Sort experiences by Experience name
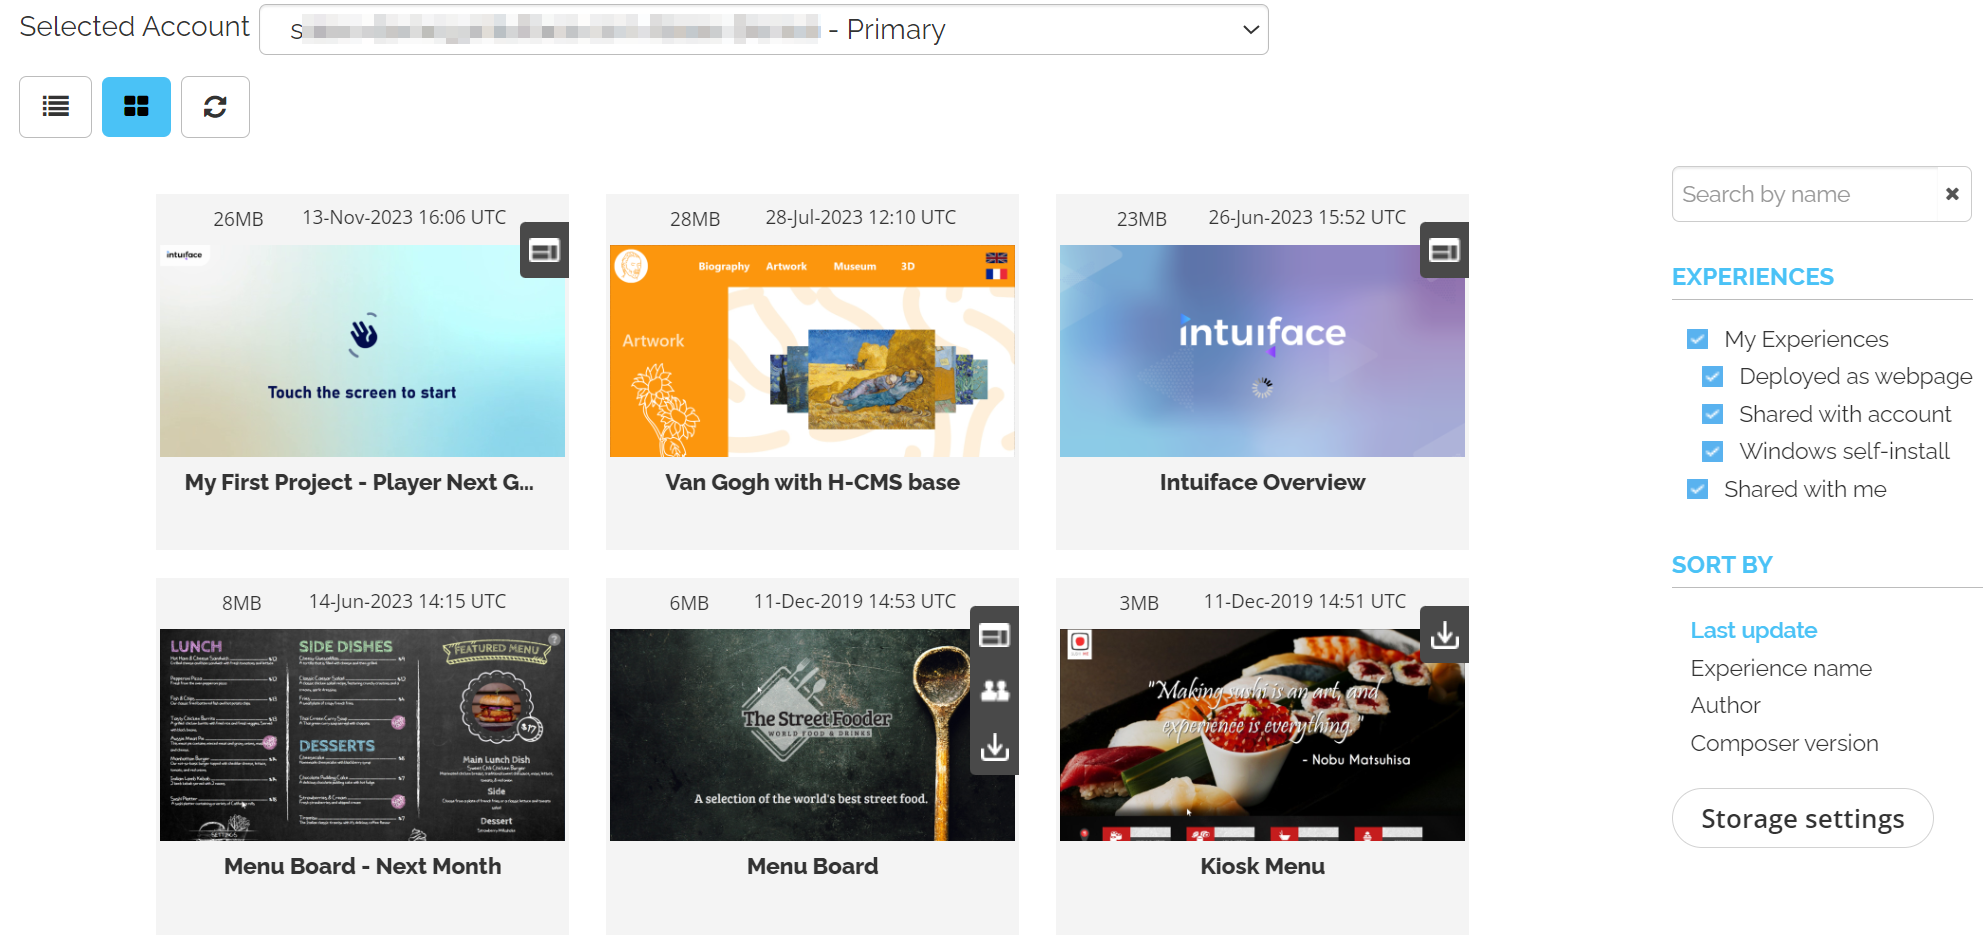The height and width of the screenshot is (949, 1983). pyautogui.click(x=1780, y=668)
